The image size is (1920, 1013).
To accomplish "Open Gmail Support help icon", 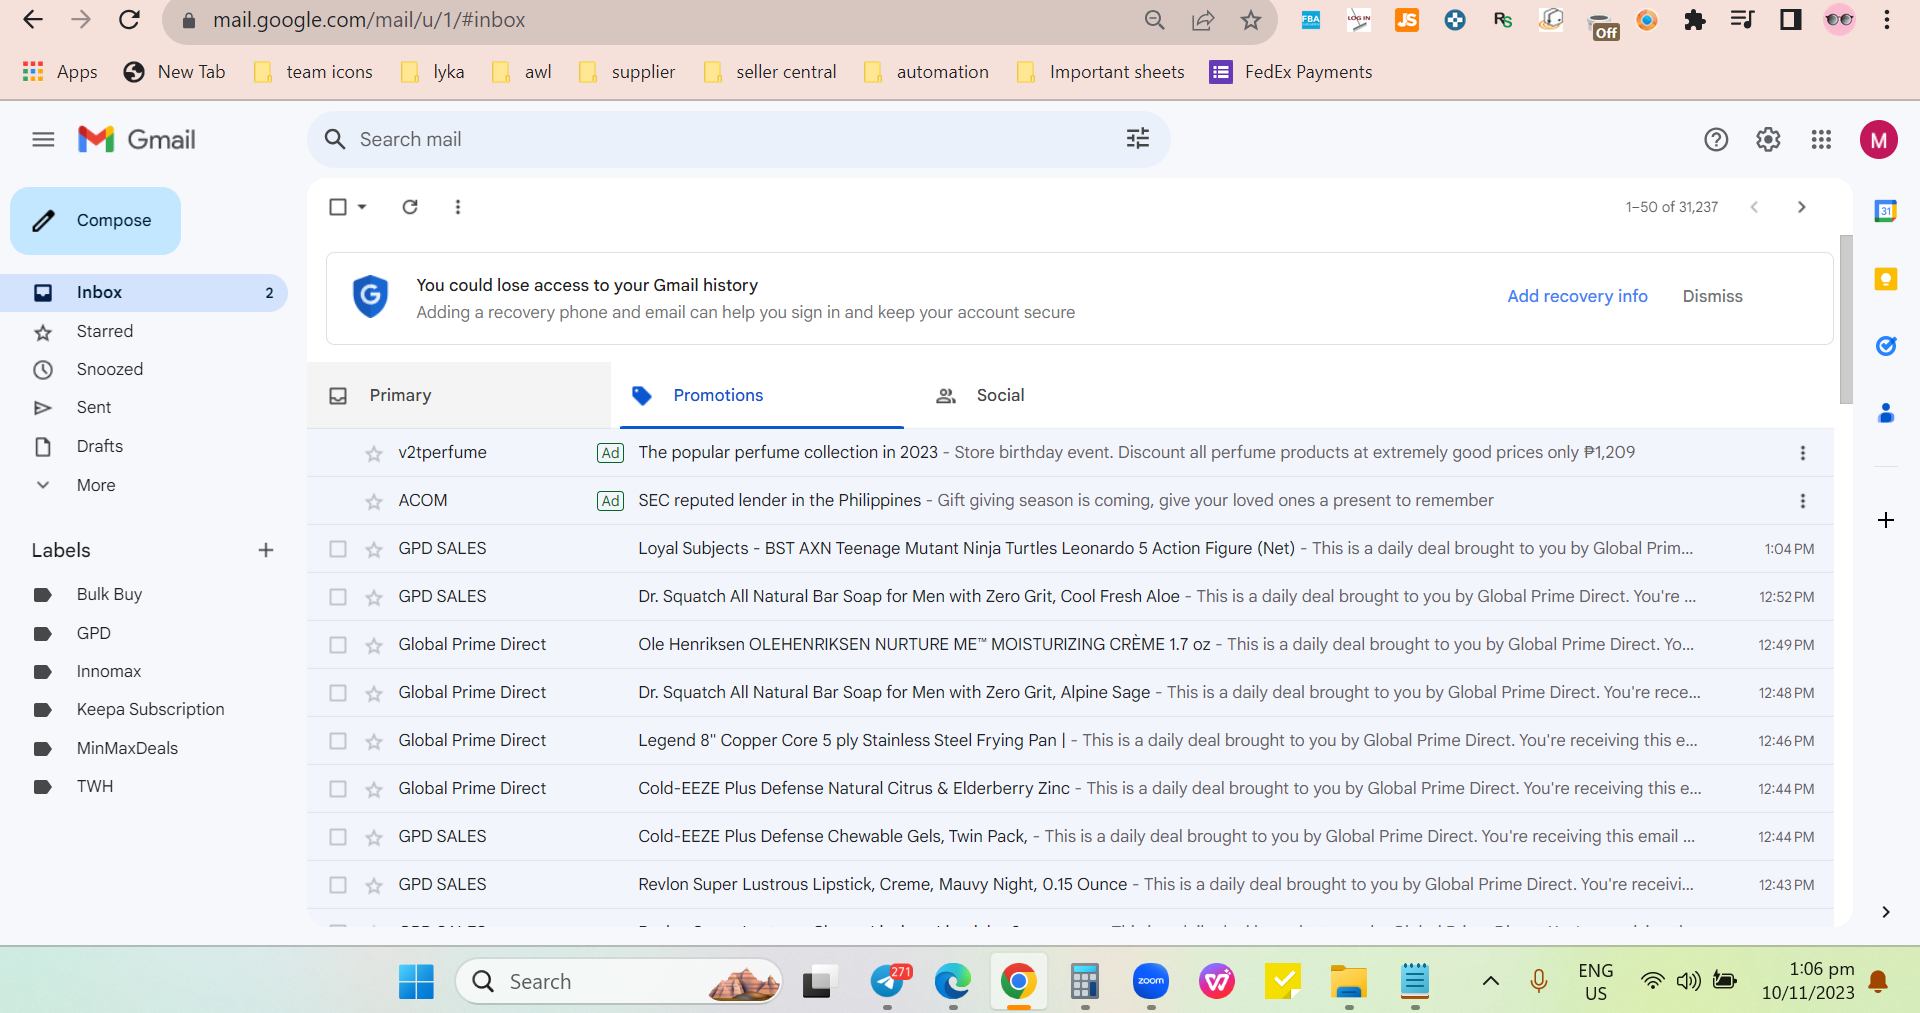I will pyautogui.click(x=1716, y=140).
